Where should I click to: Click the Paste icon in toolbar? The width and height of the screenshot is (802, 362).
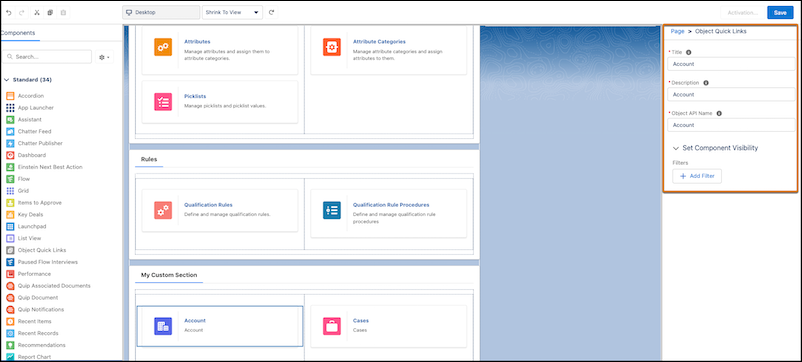[x=63, y=12]
